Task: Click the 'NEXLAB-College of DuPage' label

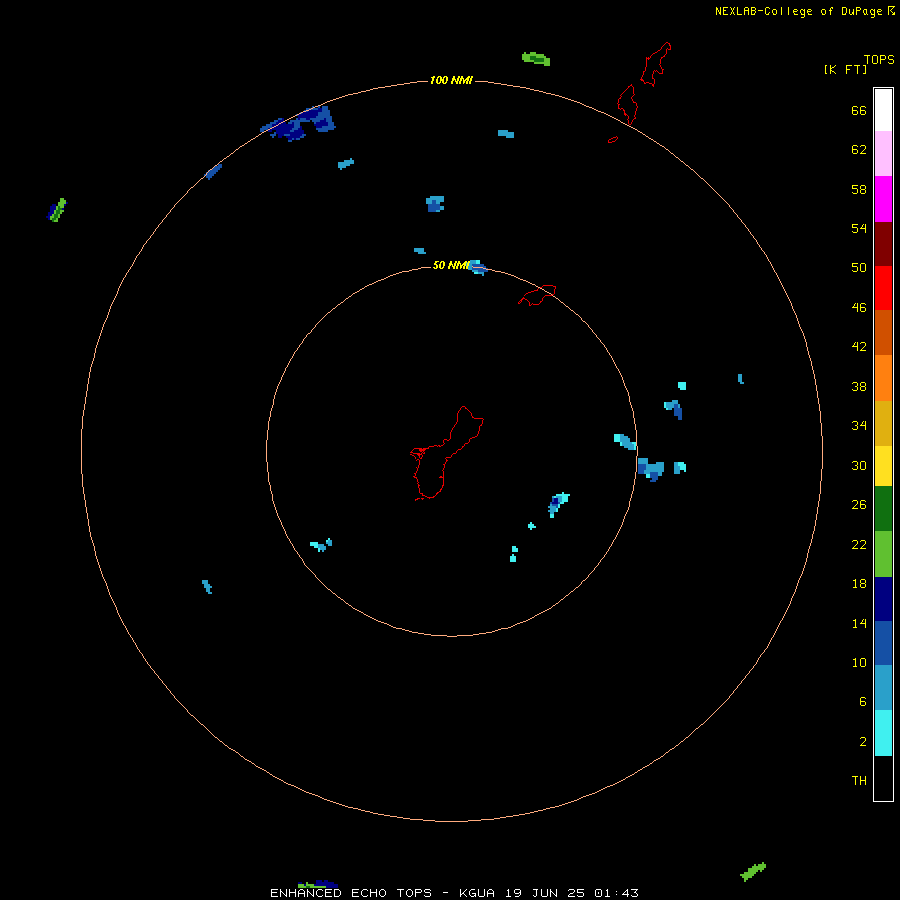Action: (x=798, y=11)
